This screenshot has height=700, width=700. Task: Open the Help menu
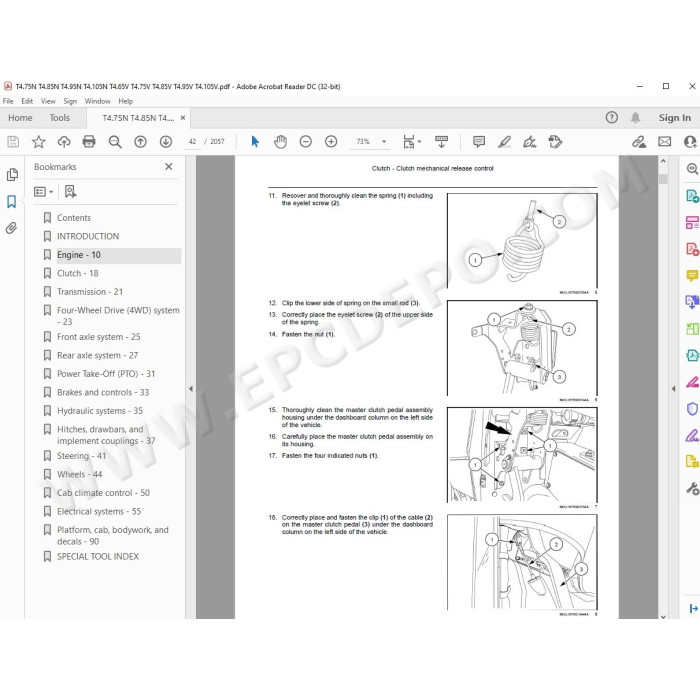tap(126, 101)
